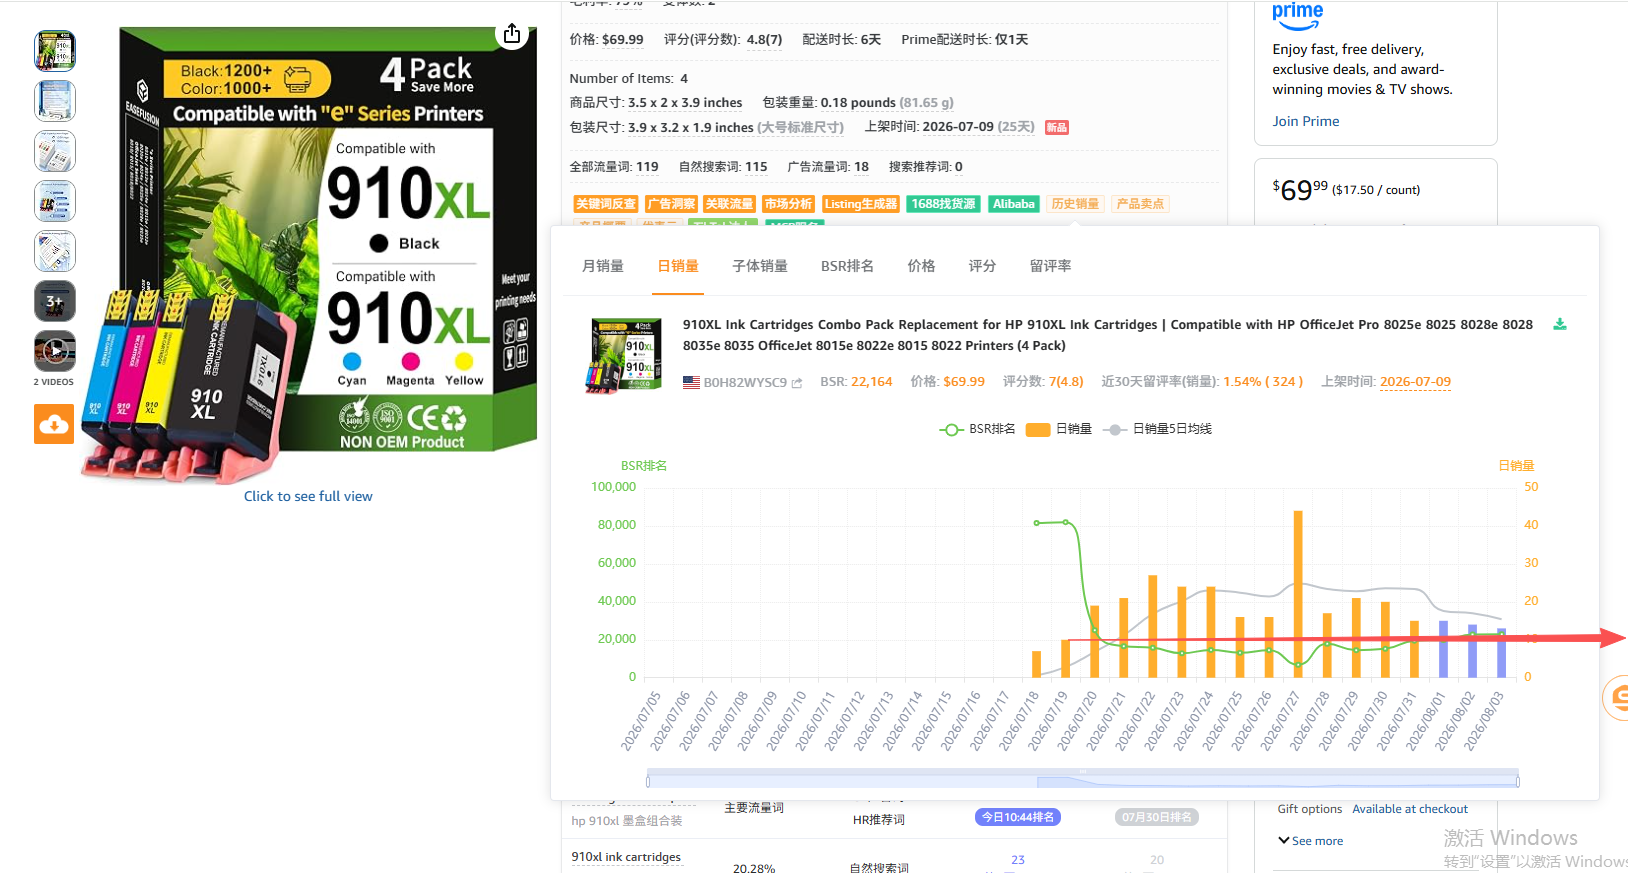
Task: Click the 今日10:44排名 pill button
Action: tap(1018, 817)
